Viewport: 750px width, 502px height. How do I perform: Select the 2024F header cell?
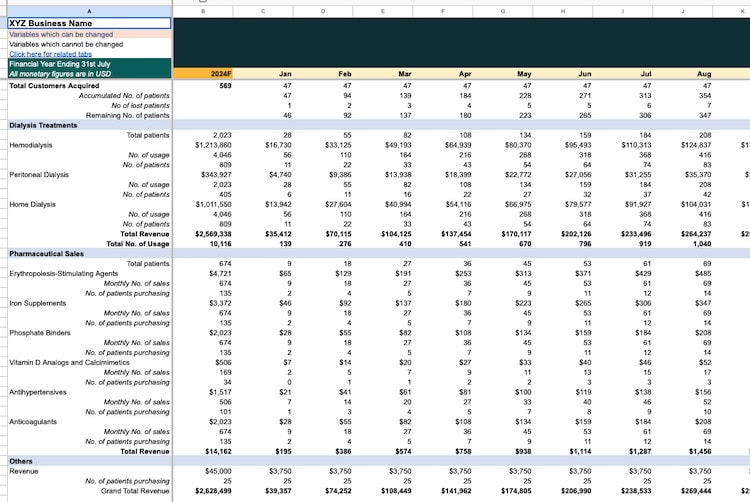[x=203, y=74]
